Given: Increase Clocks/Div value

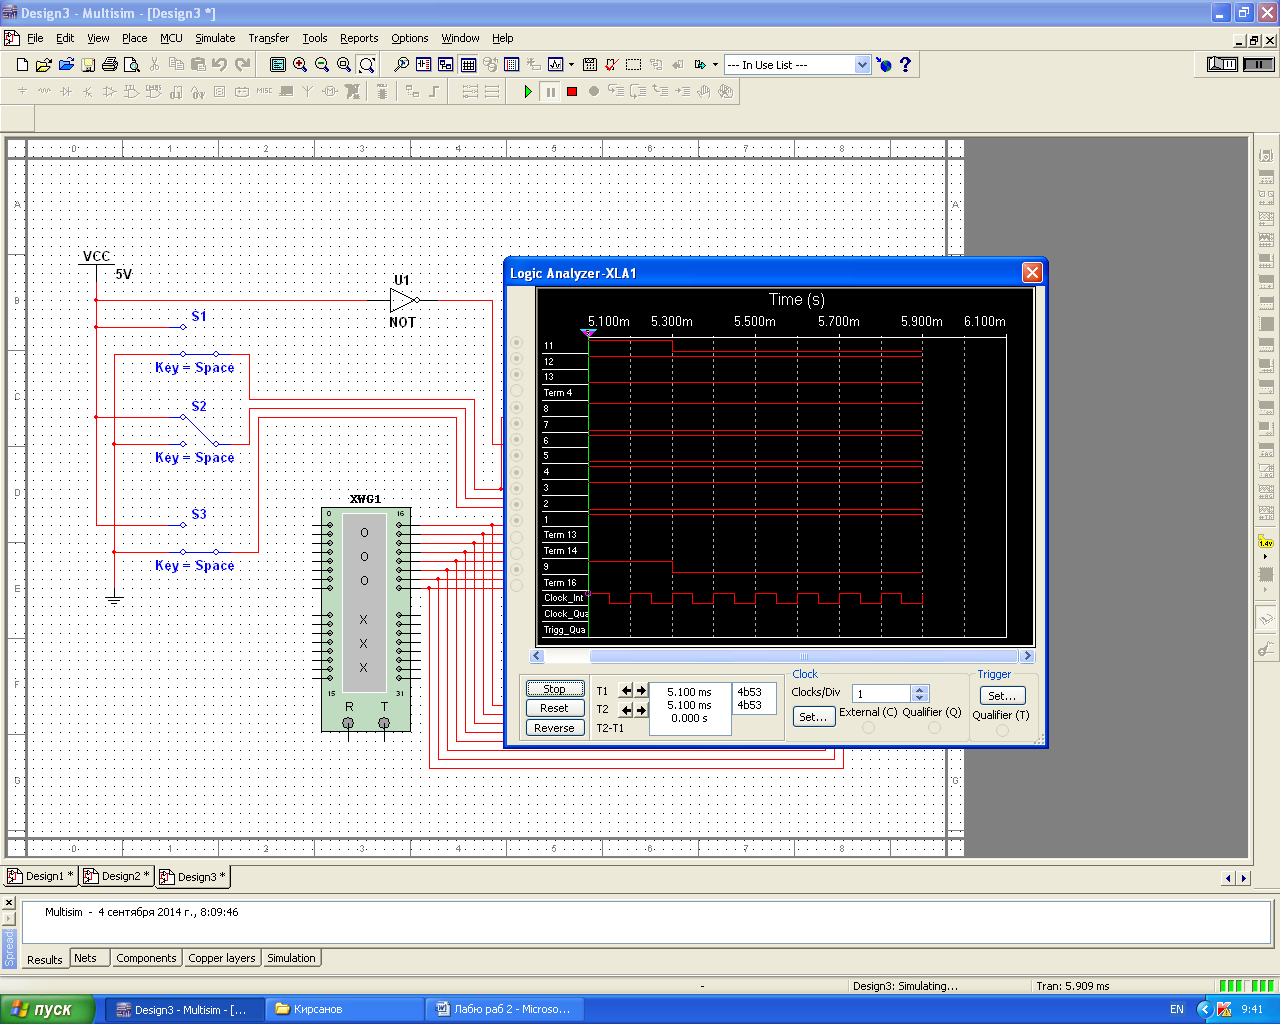Looking at the screenshot, I should click(x=920, y=689).
